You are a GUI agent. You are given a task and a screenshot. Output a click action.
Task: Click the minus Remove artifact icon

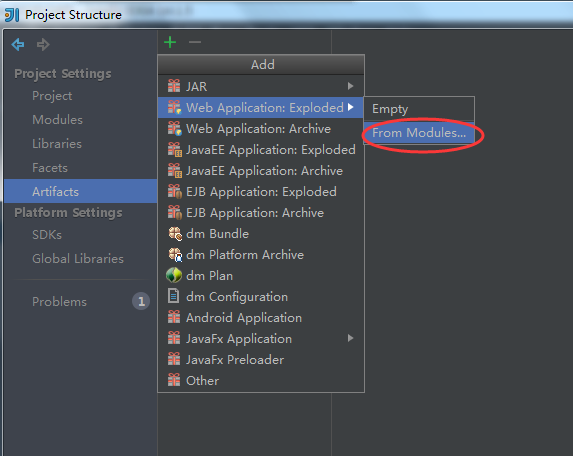coord(195,42)
